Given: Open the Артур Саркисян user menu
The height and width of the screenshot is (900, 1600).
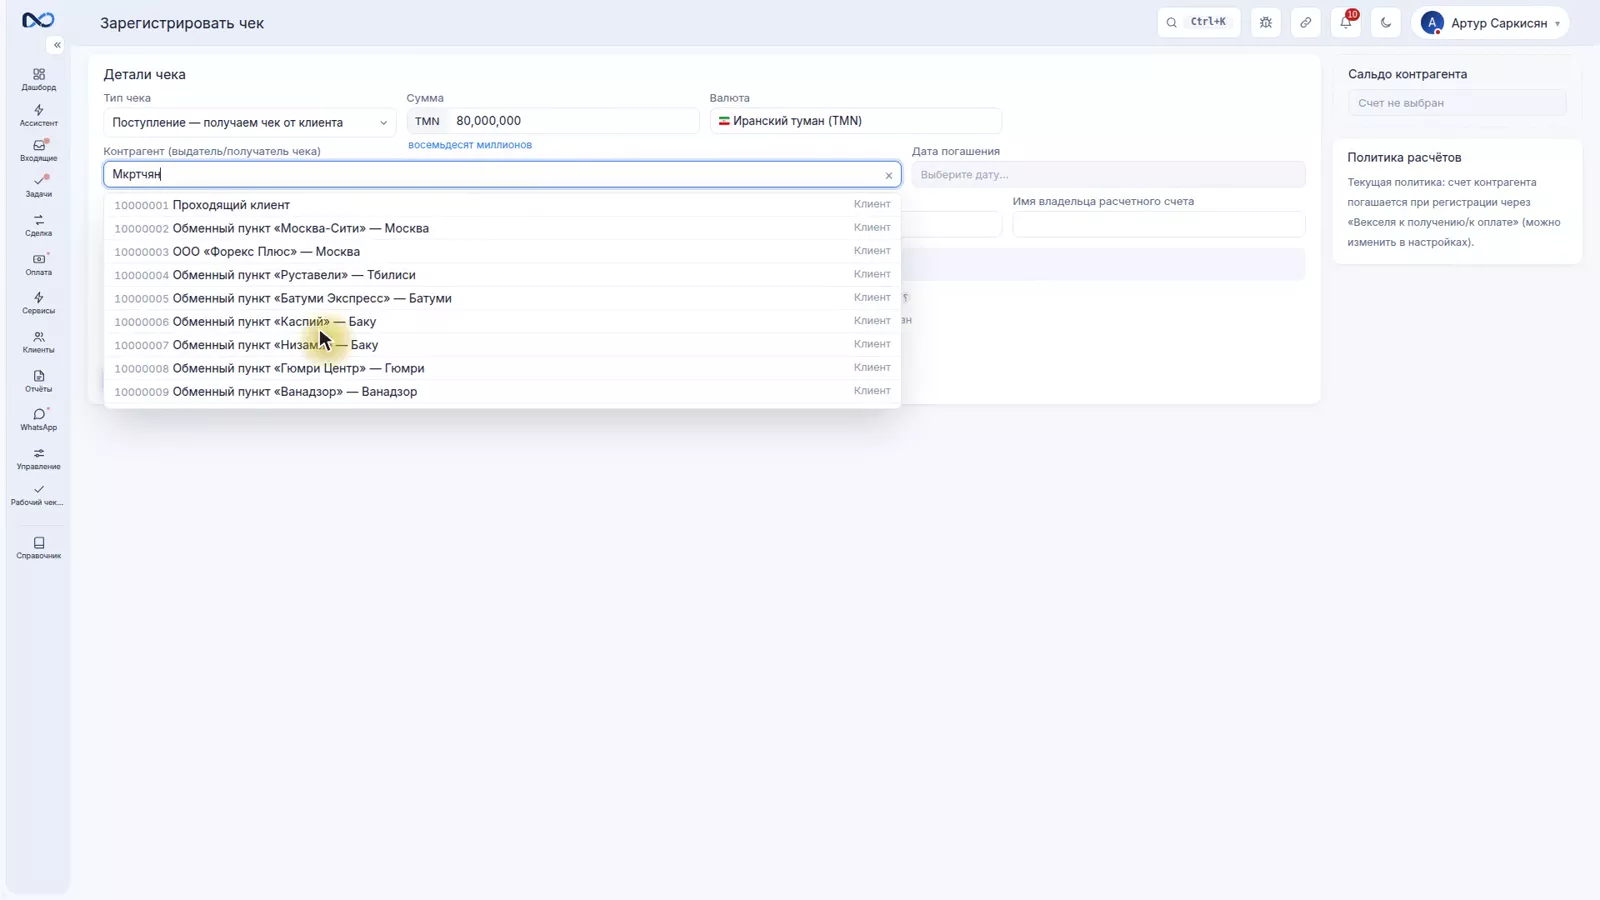Looking at the screenshot, I should 1490,22.
